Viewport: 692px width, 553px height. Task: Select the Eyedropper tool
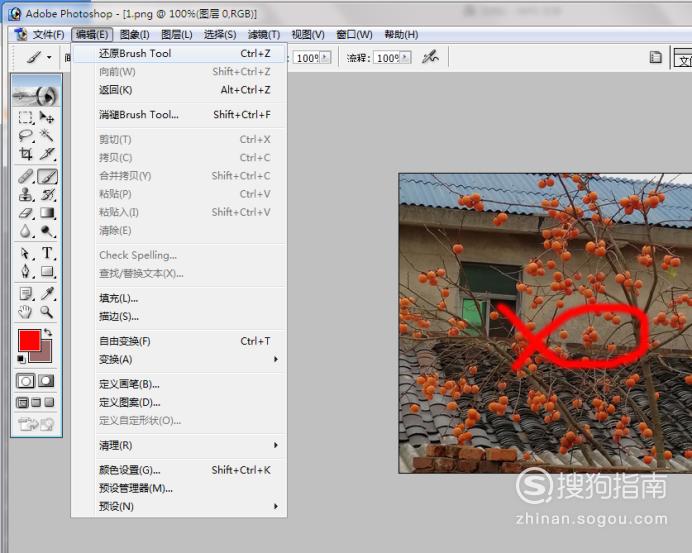point(47,293)
